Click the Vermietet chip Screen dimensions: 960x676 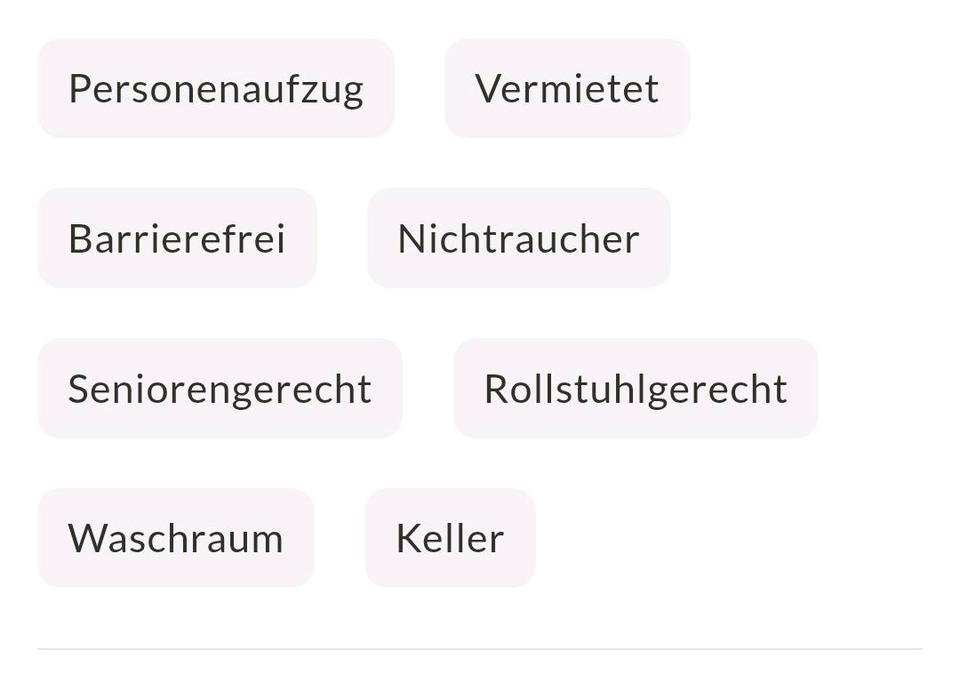coord(567,89)
